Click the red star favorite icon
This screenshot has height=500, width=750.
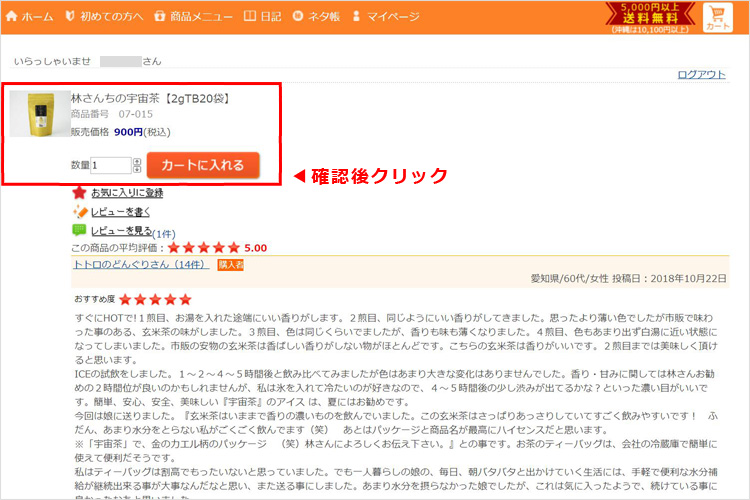tap(80, 192)
